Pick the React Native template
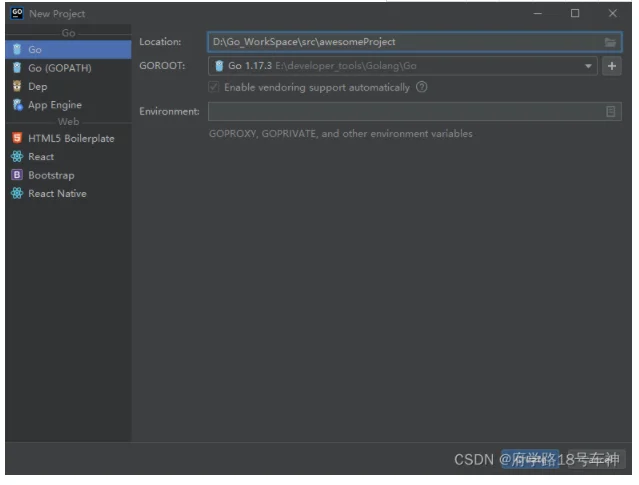The image size is (639, 485). (x=68, y=194)
